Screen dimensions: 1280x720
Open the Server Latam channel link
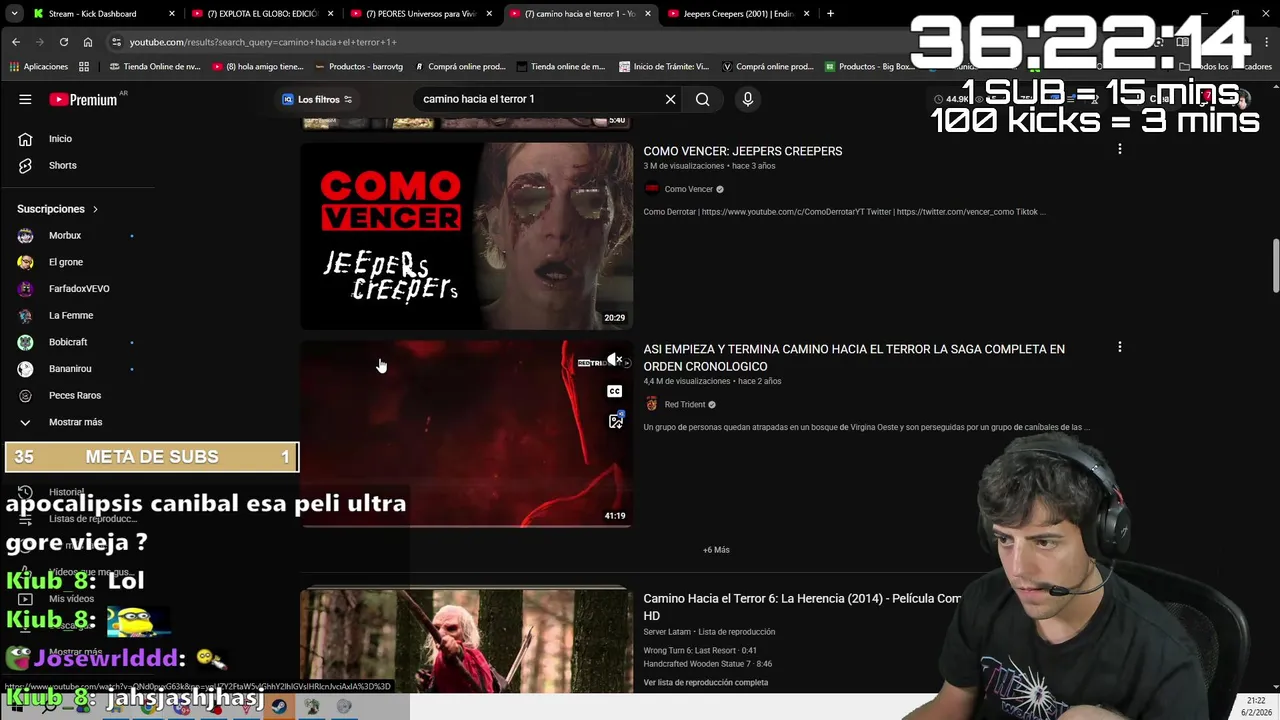[667, 632]
